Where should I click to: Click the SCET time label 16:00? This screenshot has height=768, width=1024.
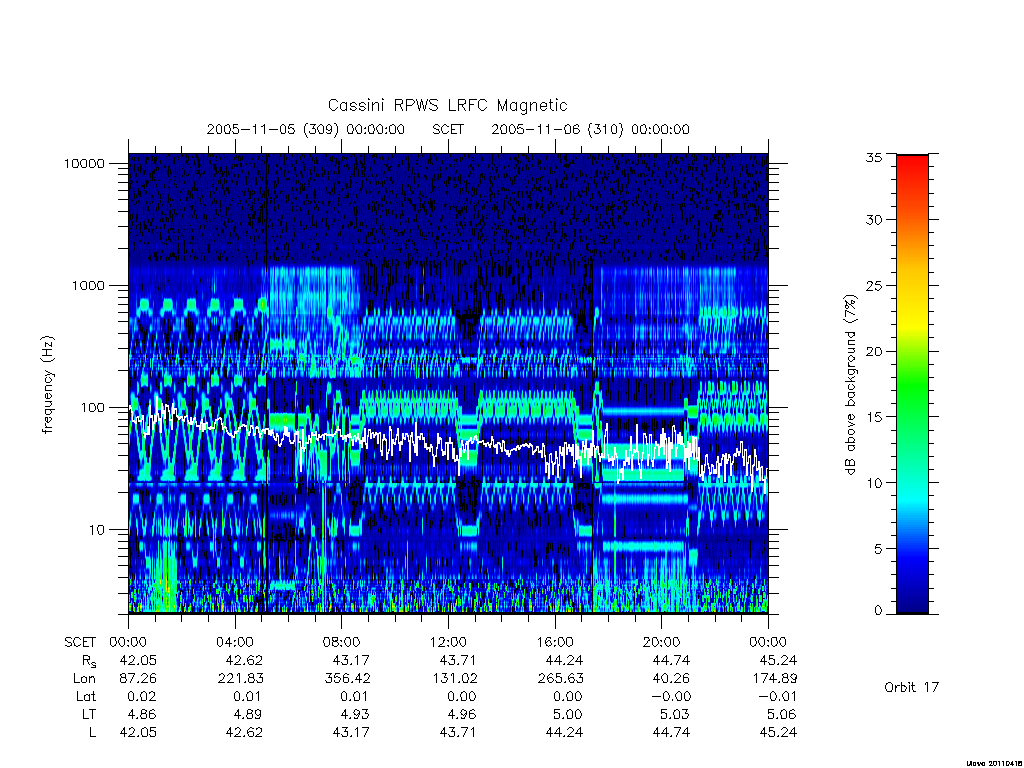coord(554,643)
